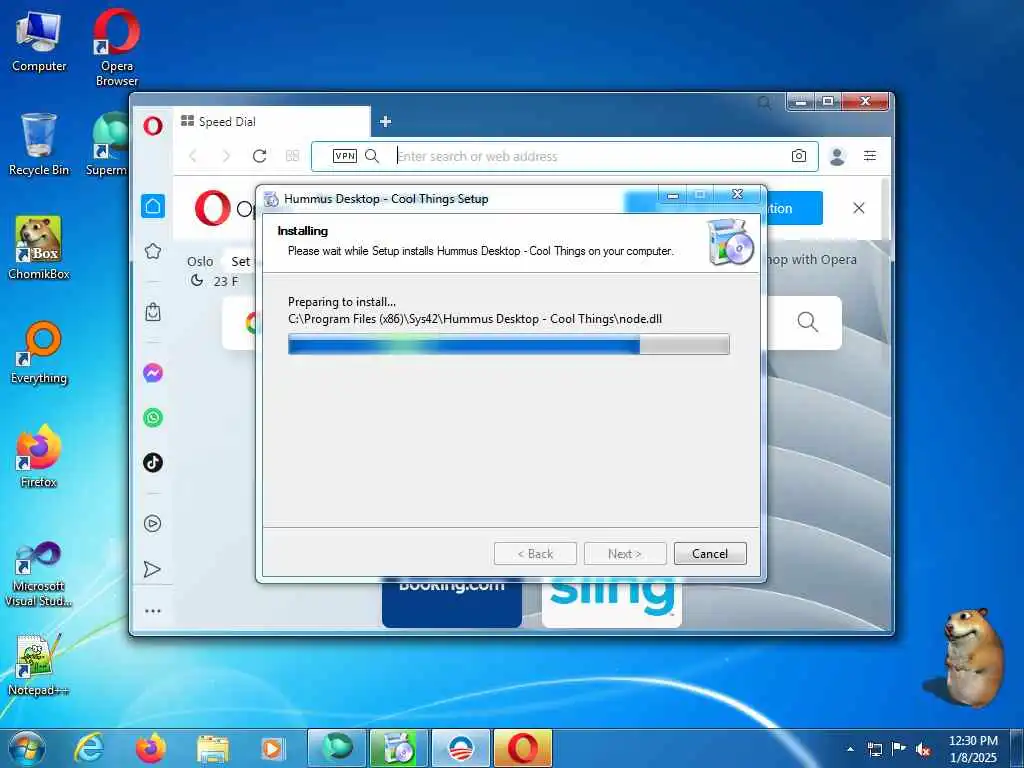Open Opera account profile icon
Screen dimensions: 1024x768
click(x=837, y=156)
